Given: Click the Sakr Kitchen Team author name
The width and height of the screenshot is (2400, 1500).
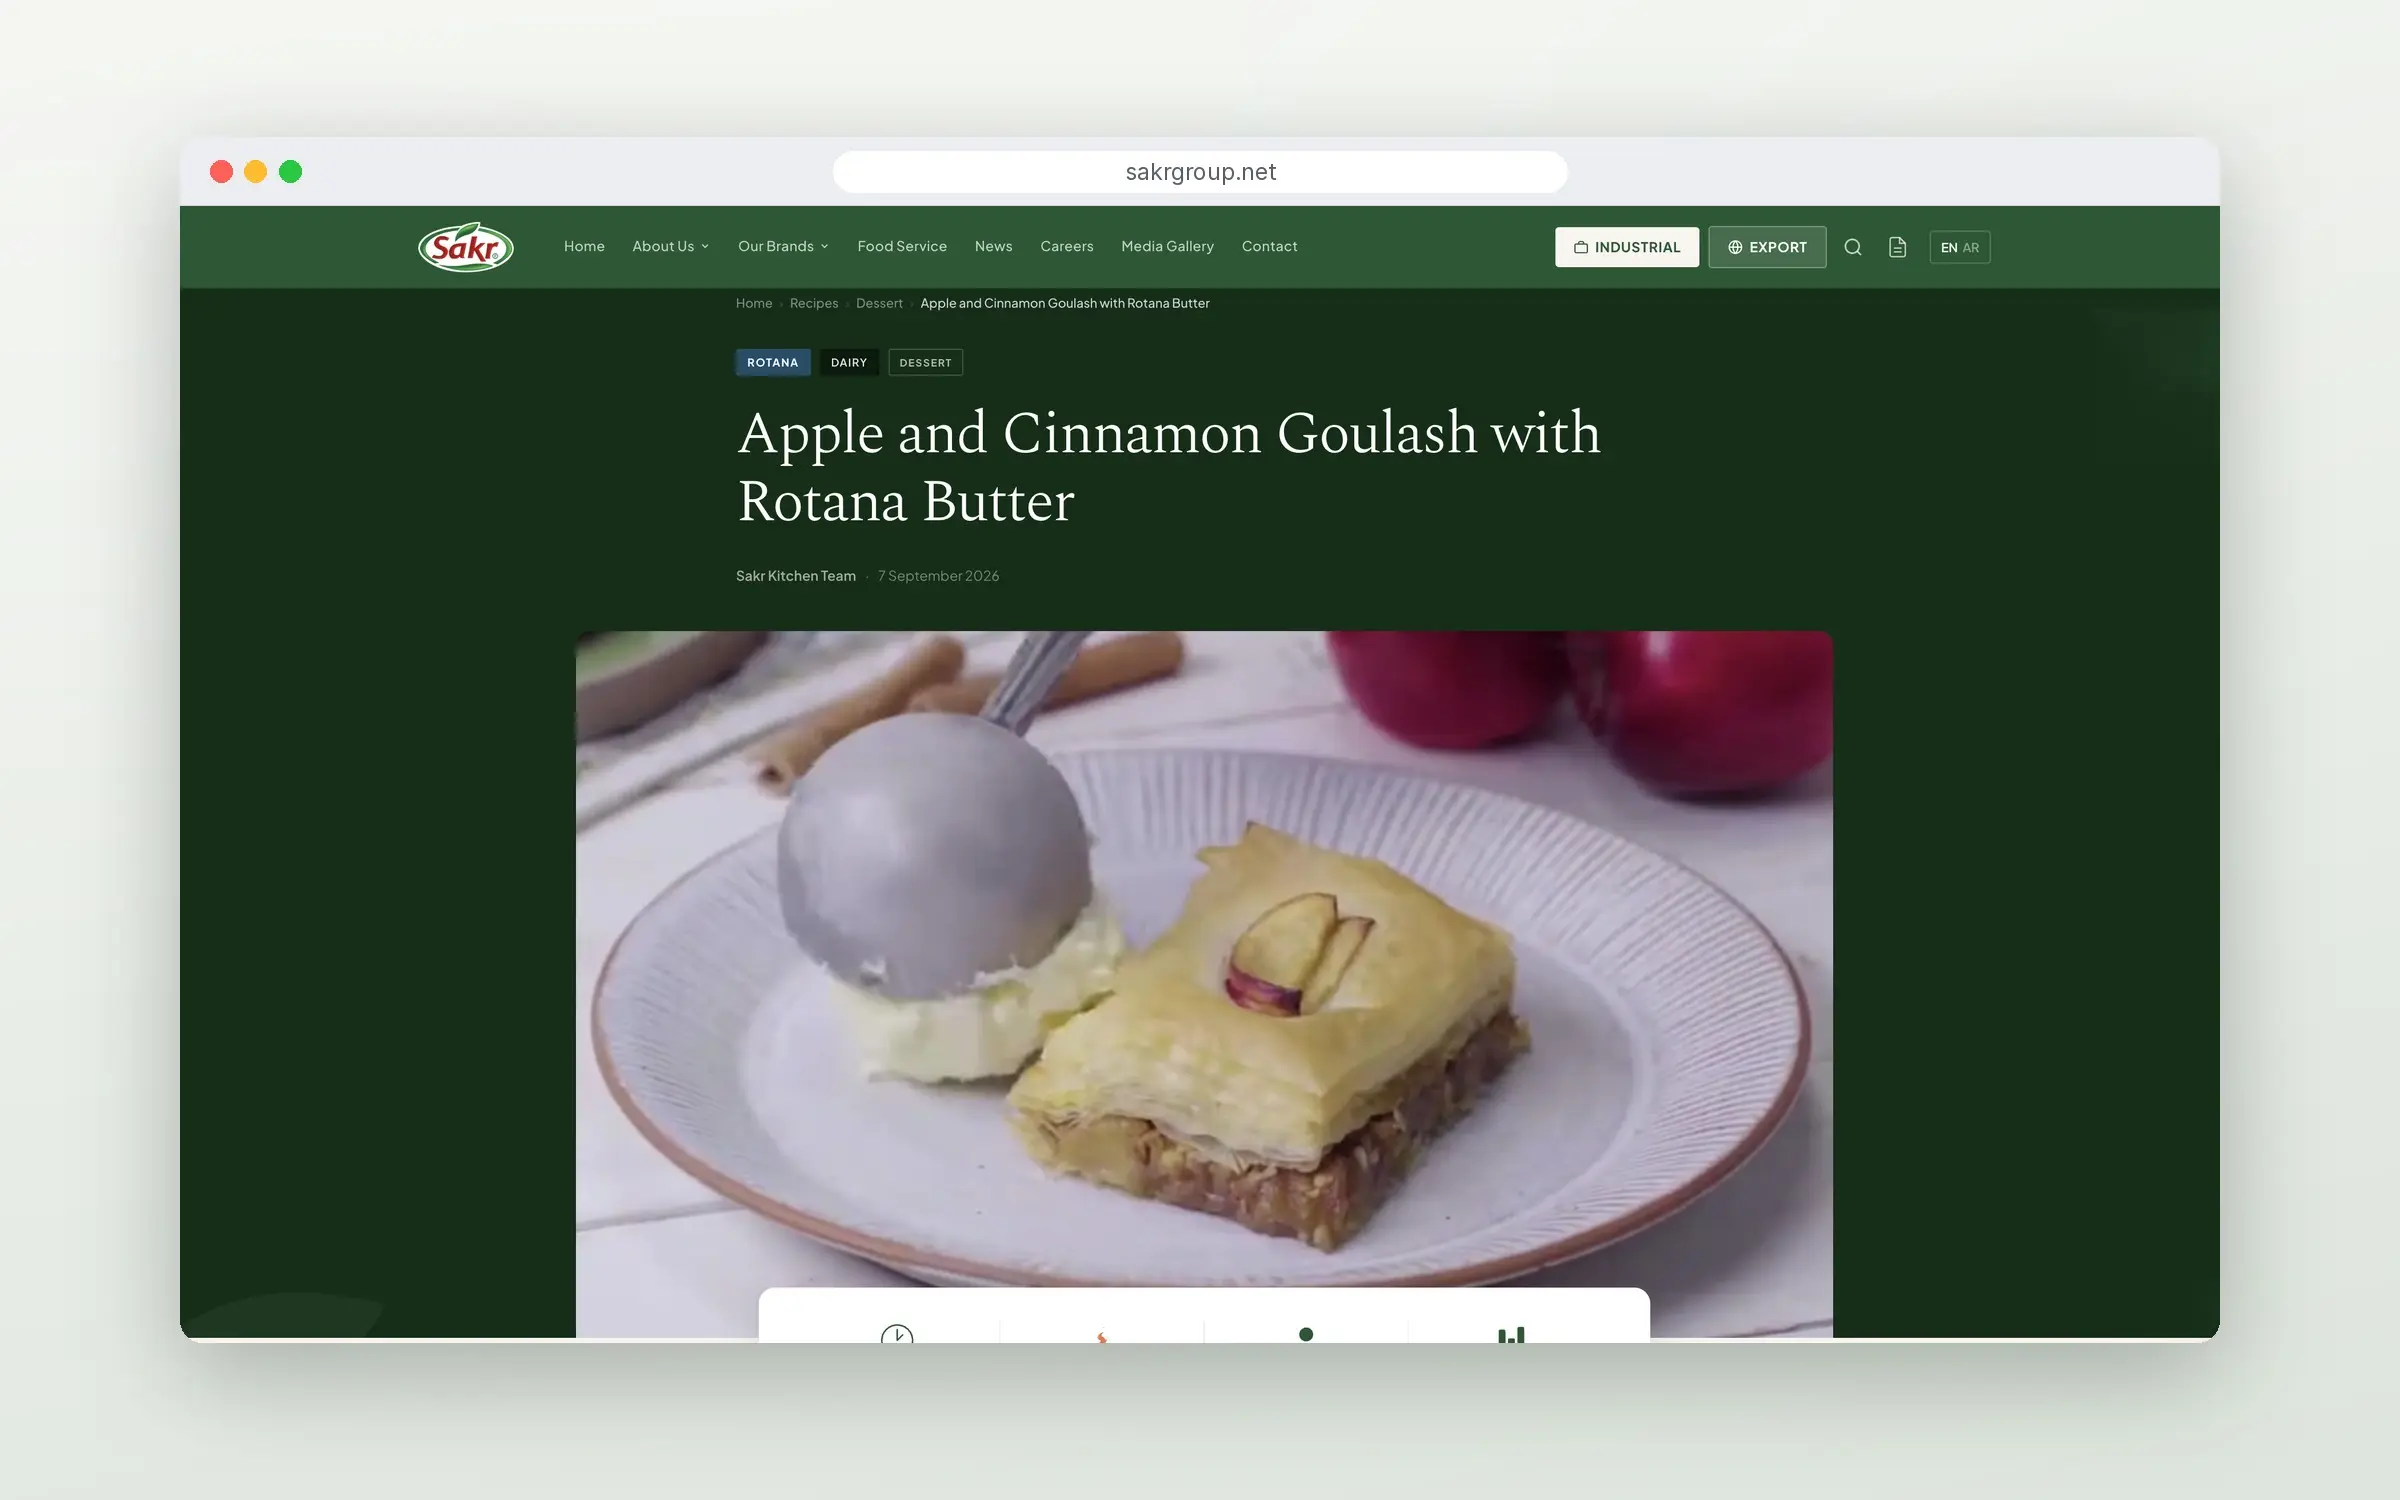Looking at the screenshot, I should [796, 576].
